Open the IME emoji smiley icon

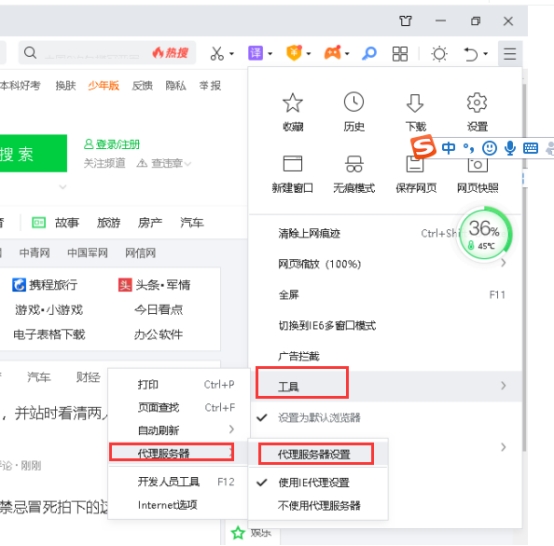(x=489, y=148)
